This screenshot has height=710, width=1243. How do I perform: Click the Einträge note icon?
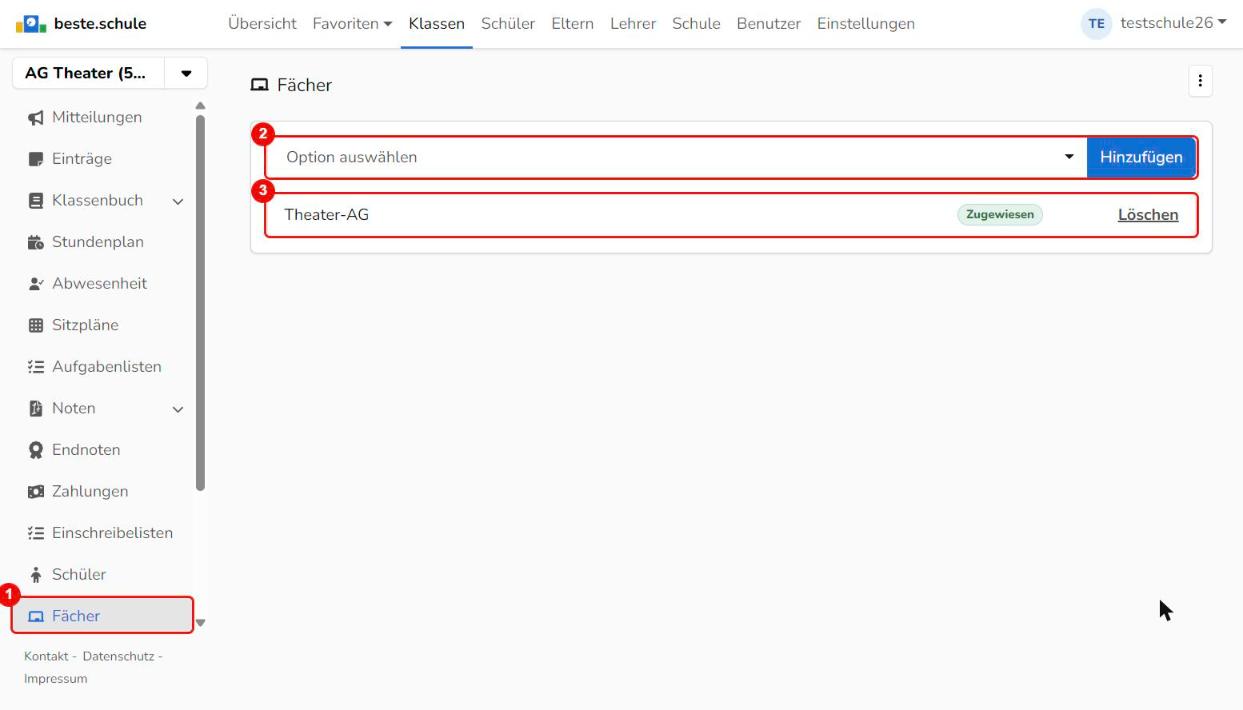36,159
